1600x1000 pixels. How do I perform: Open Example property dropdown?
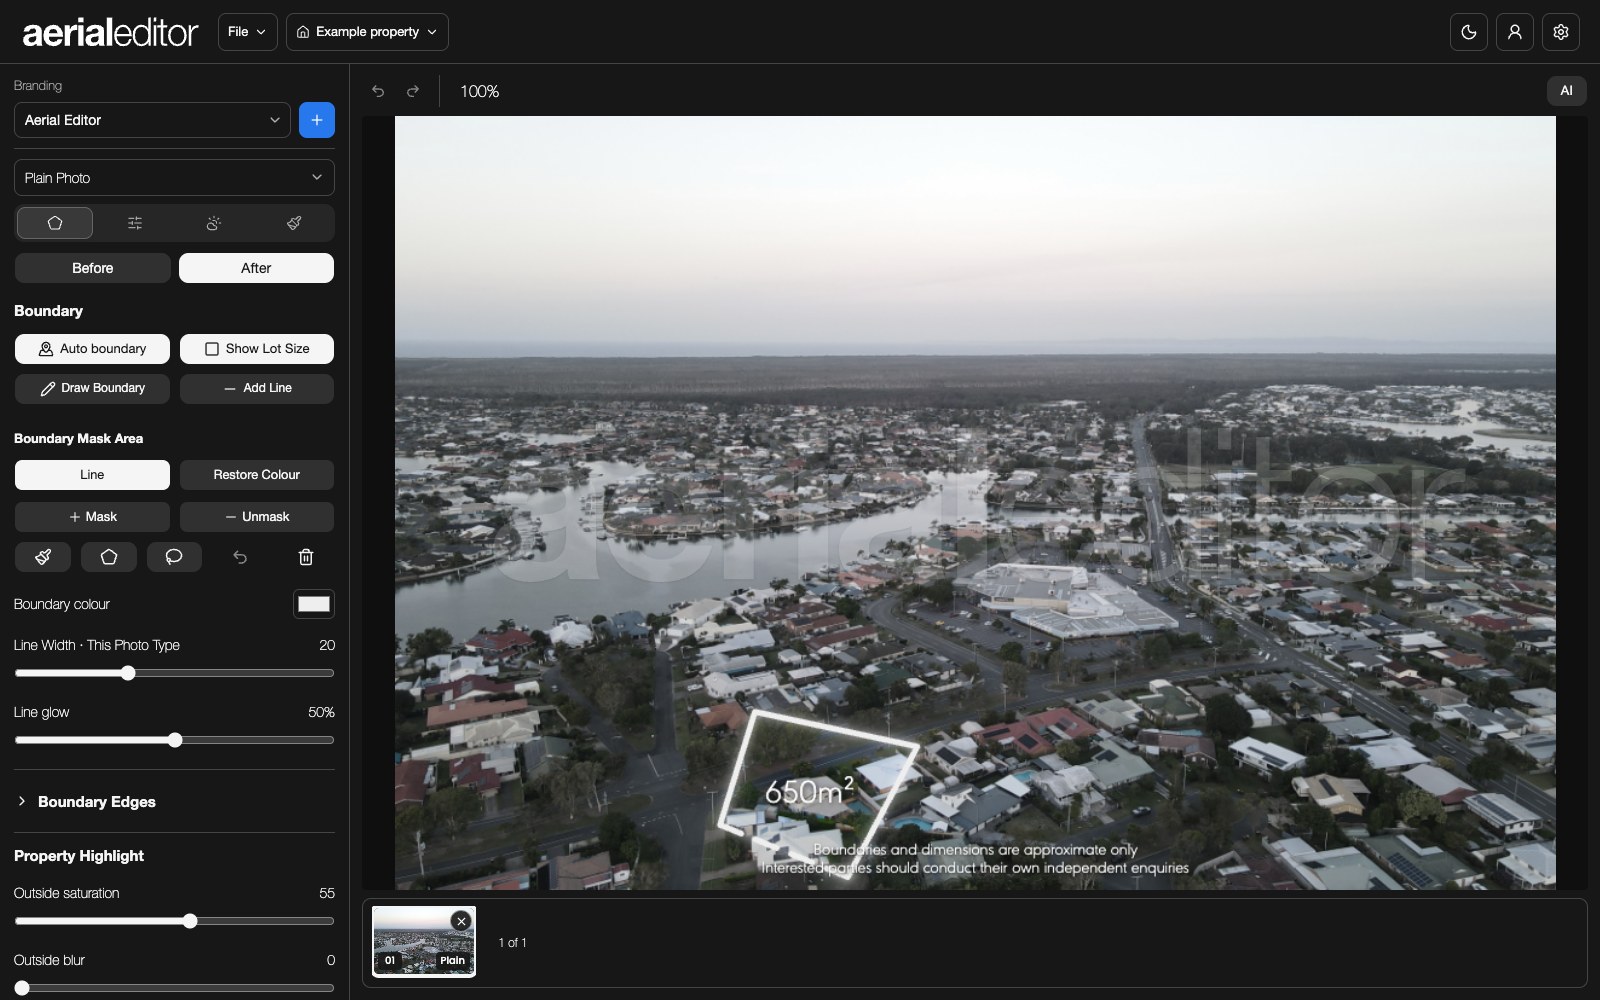367,32
